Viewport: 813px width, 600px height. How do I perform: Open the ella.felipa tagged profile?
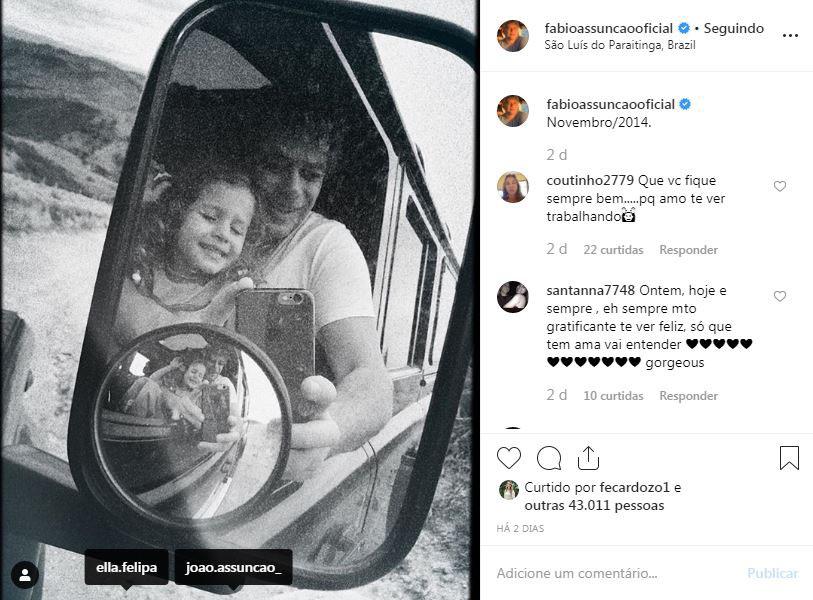pos(126,567)
